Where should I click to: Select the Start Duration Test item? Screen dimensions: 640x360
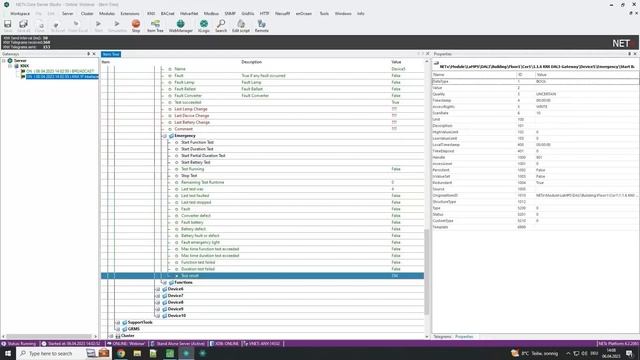(197, 149)
